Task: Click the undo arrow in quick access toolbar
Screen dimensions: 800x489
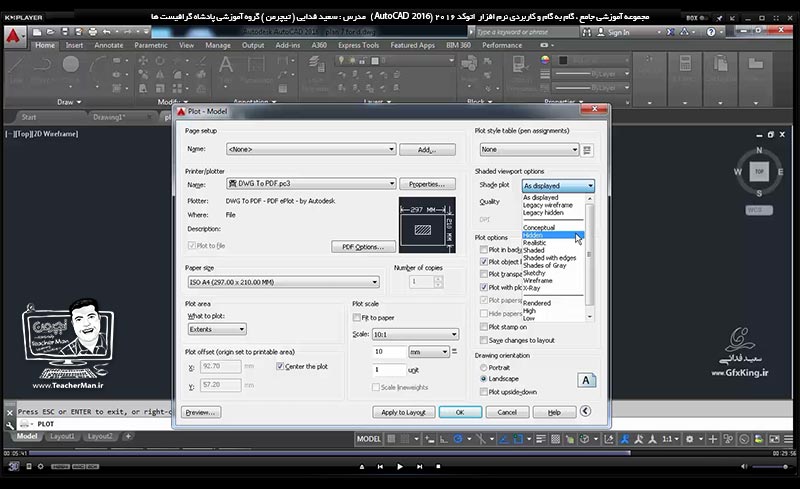Action: pyautogui.click(x=107, y=32)
